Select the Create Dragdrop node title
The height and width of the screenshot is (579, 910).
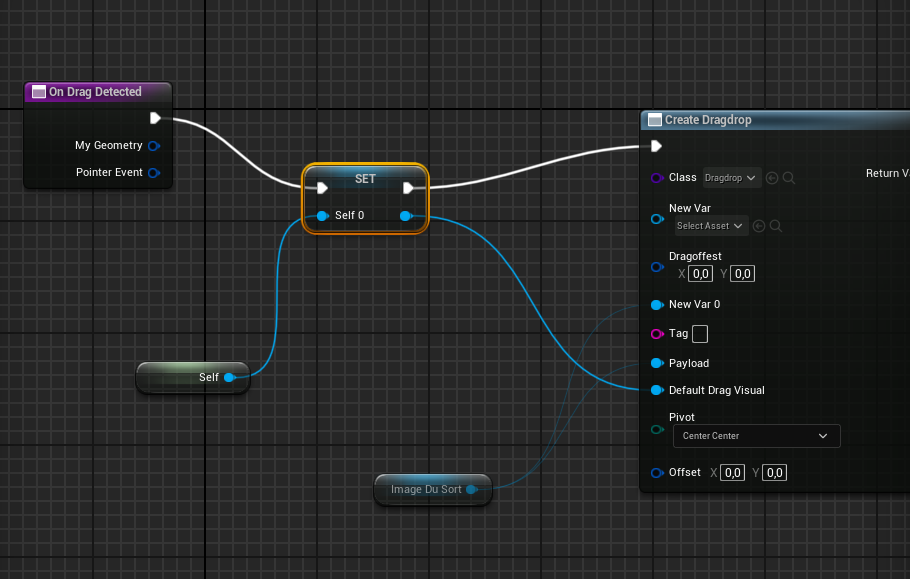pos(708,120)
